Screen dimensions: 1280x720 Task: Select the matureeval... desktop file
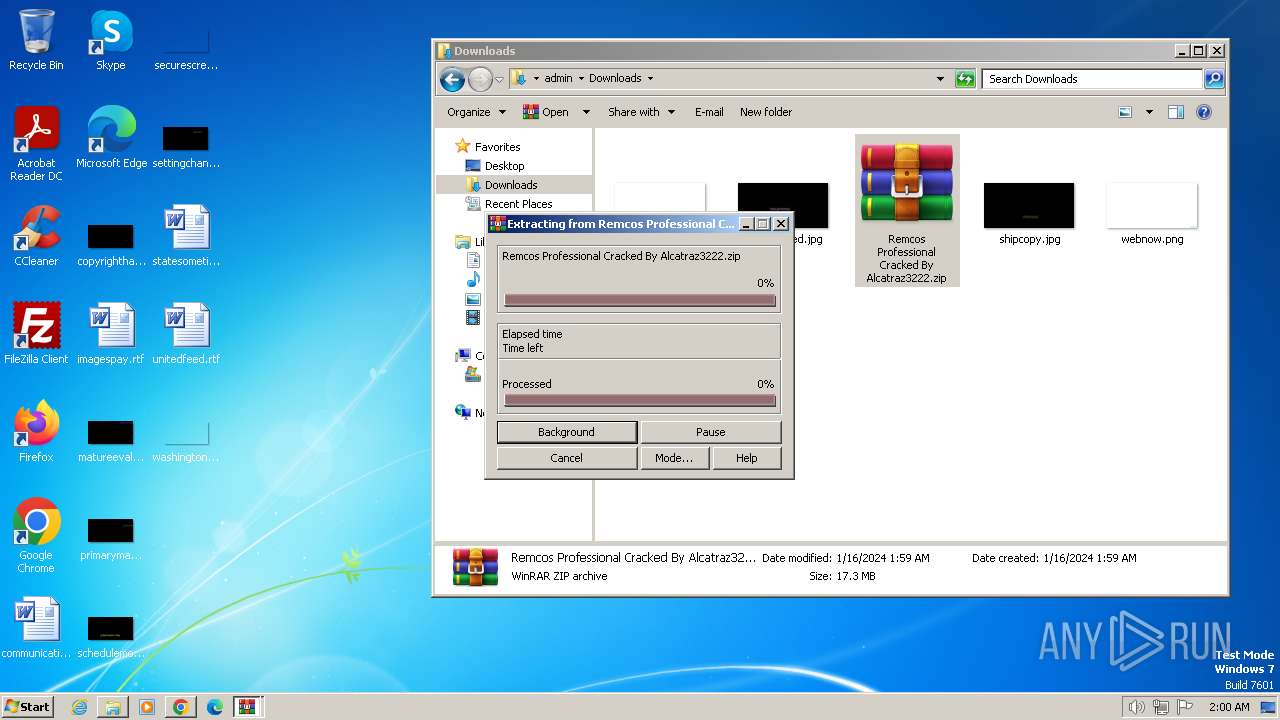pos(110,439)
